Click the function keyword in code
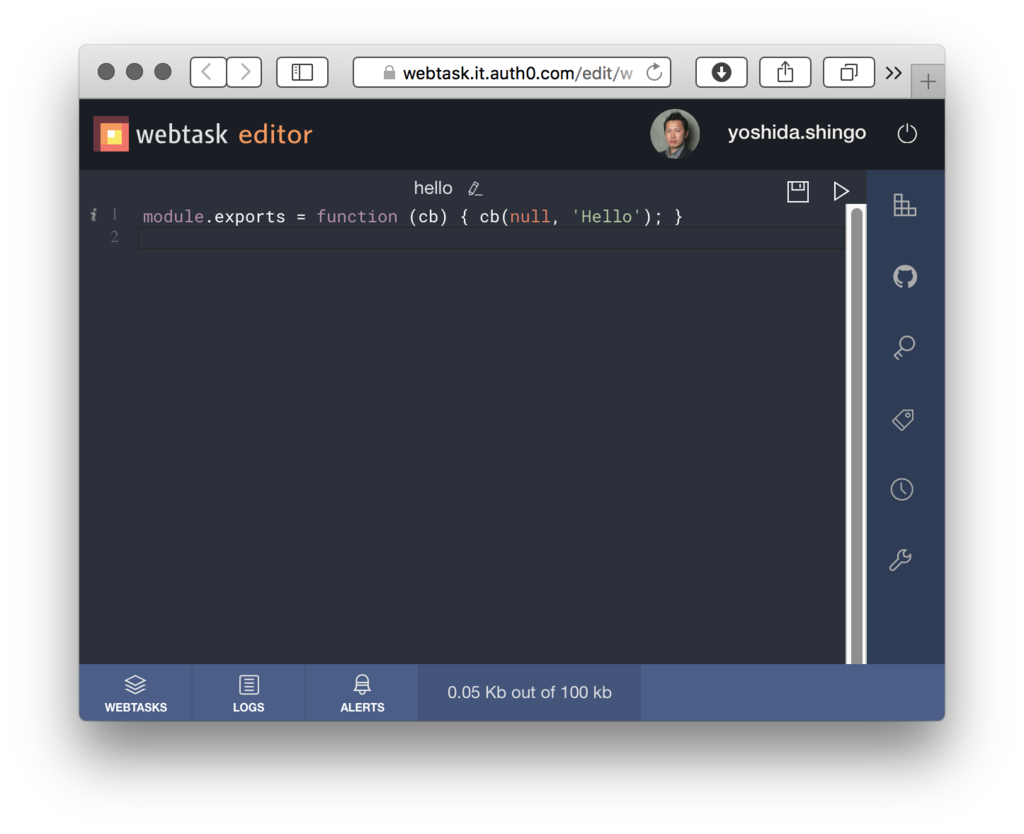The width and height of the screenshot is (1024, 834). pos(357,217)
